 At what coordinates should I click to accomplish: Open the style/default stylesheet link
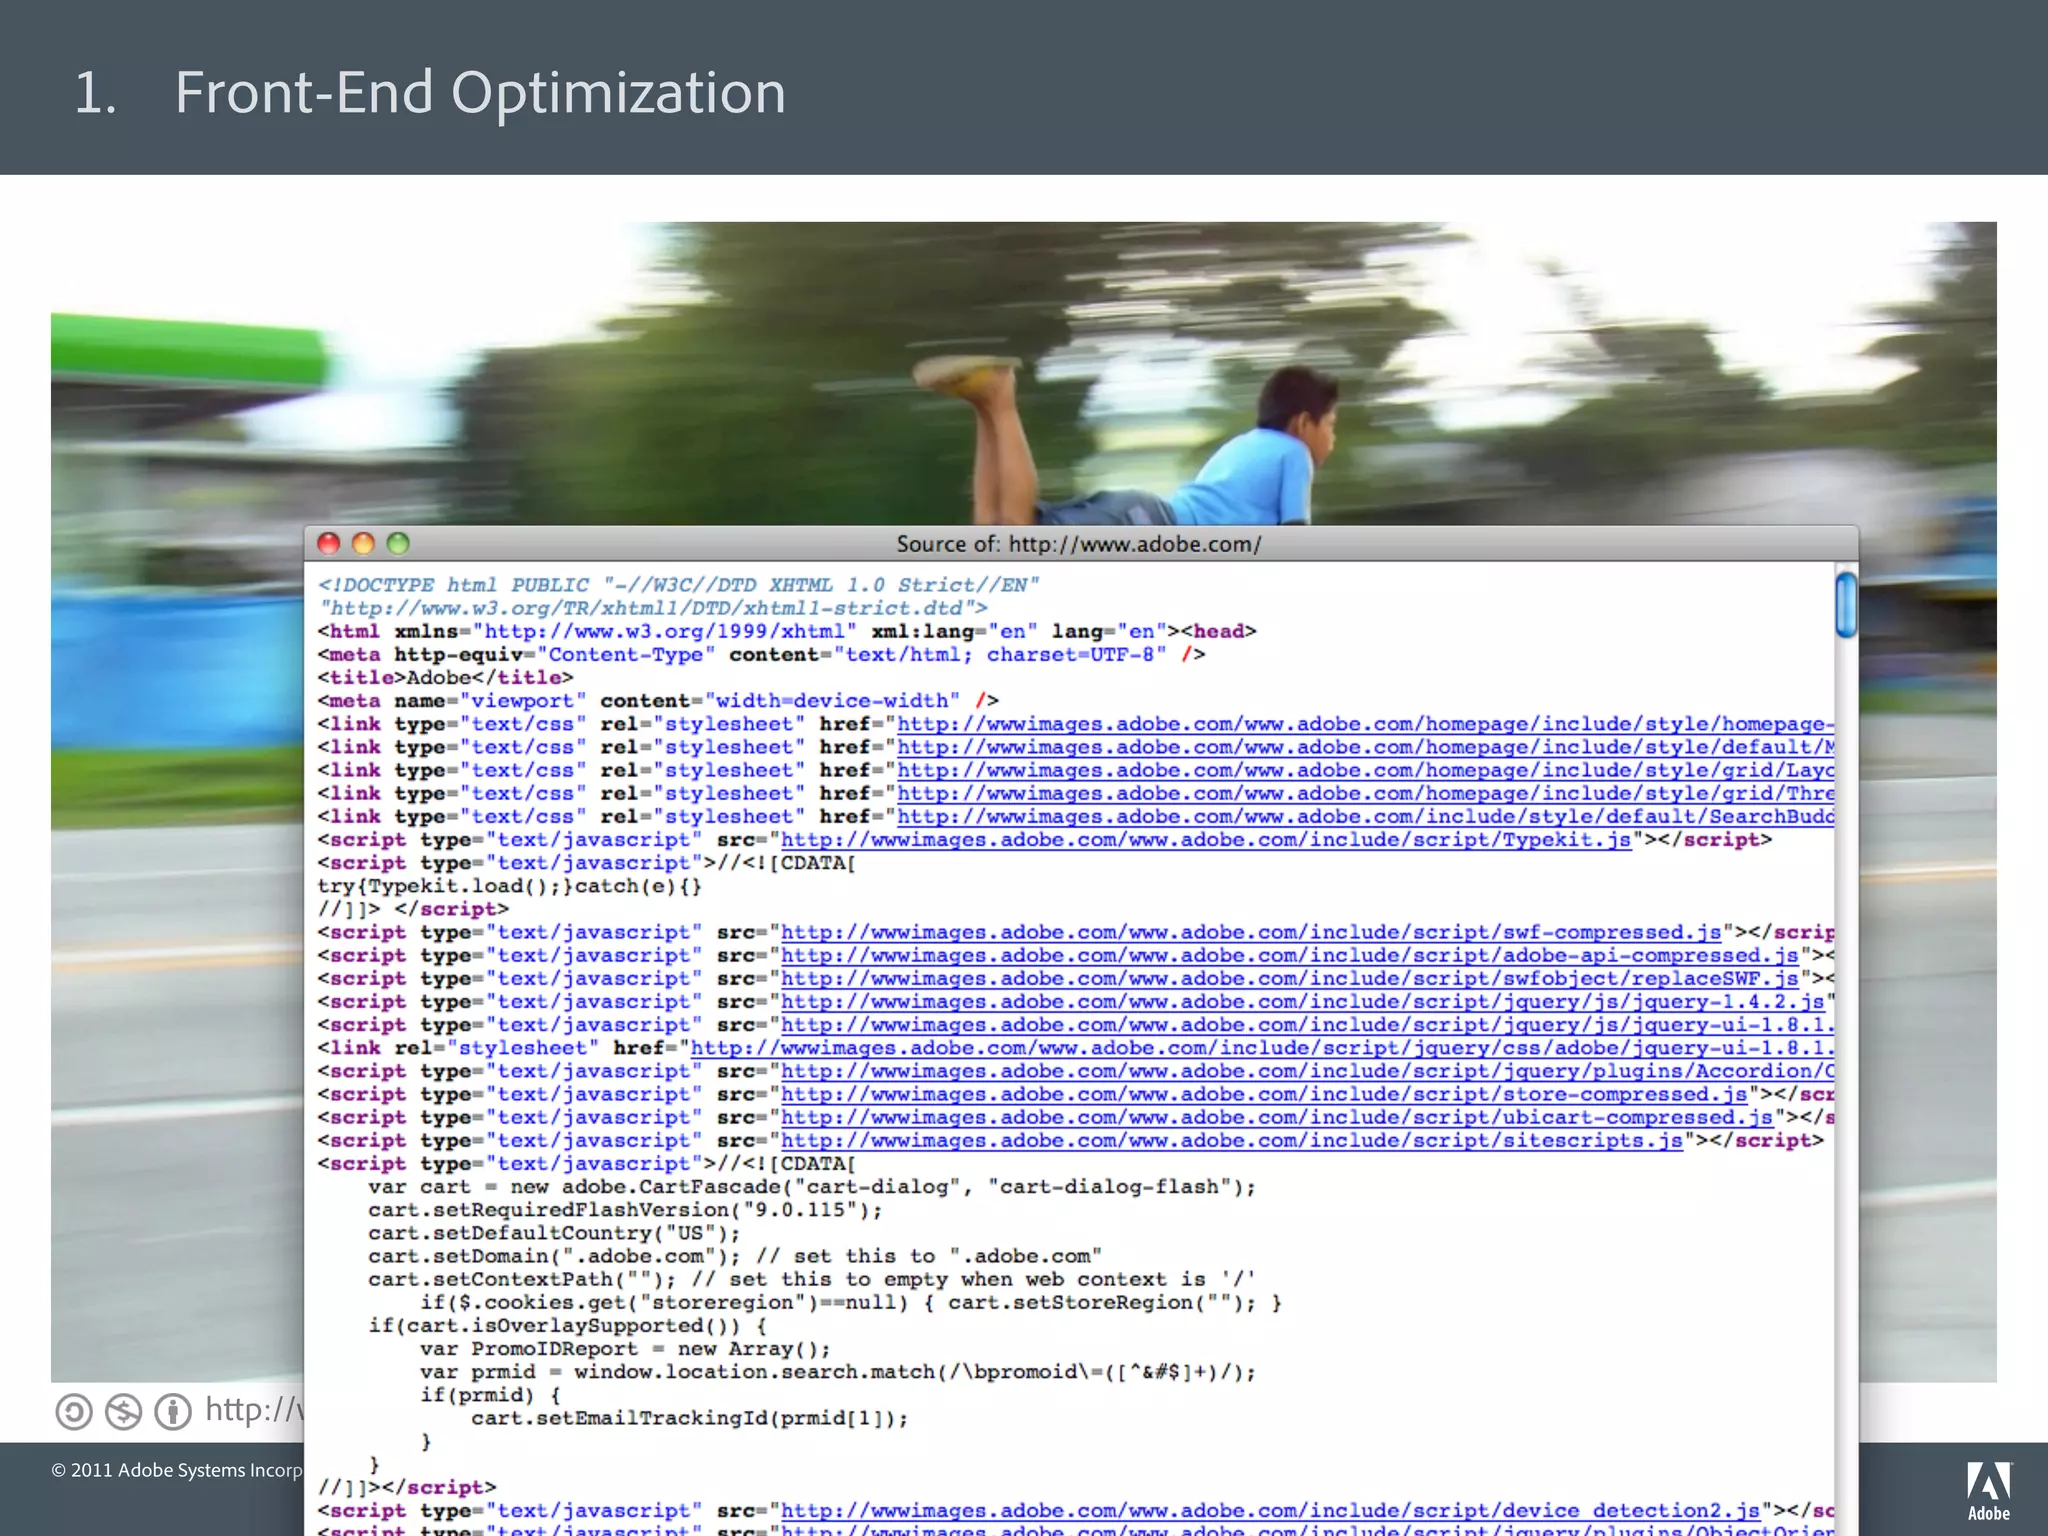click(1365, 747)
